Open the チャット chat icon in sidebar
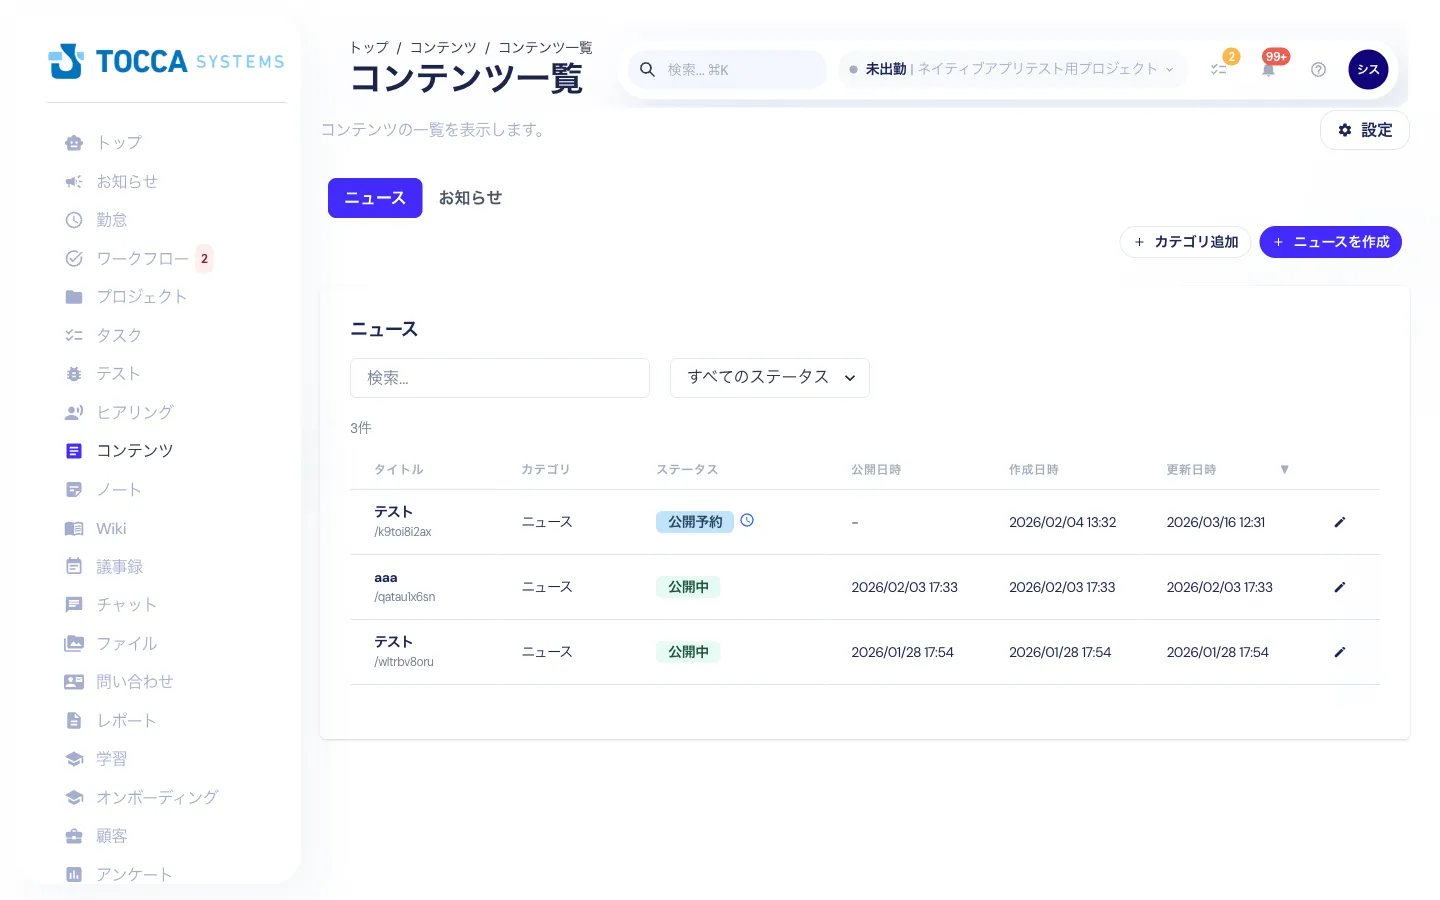This screenshot has height=900, width=1440. coord(73,605)
